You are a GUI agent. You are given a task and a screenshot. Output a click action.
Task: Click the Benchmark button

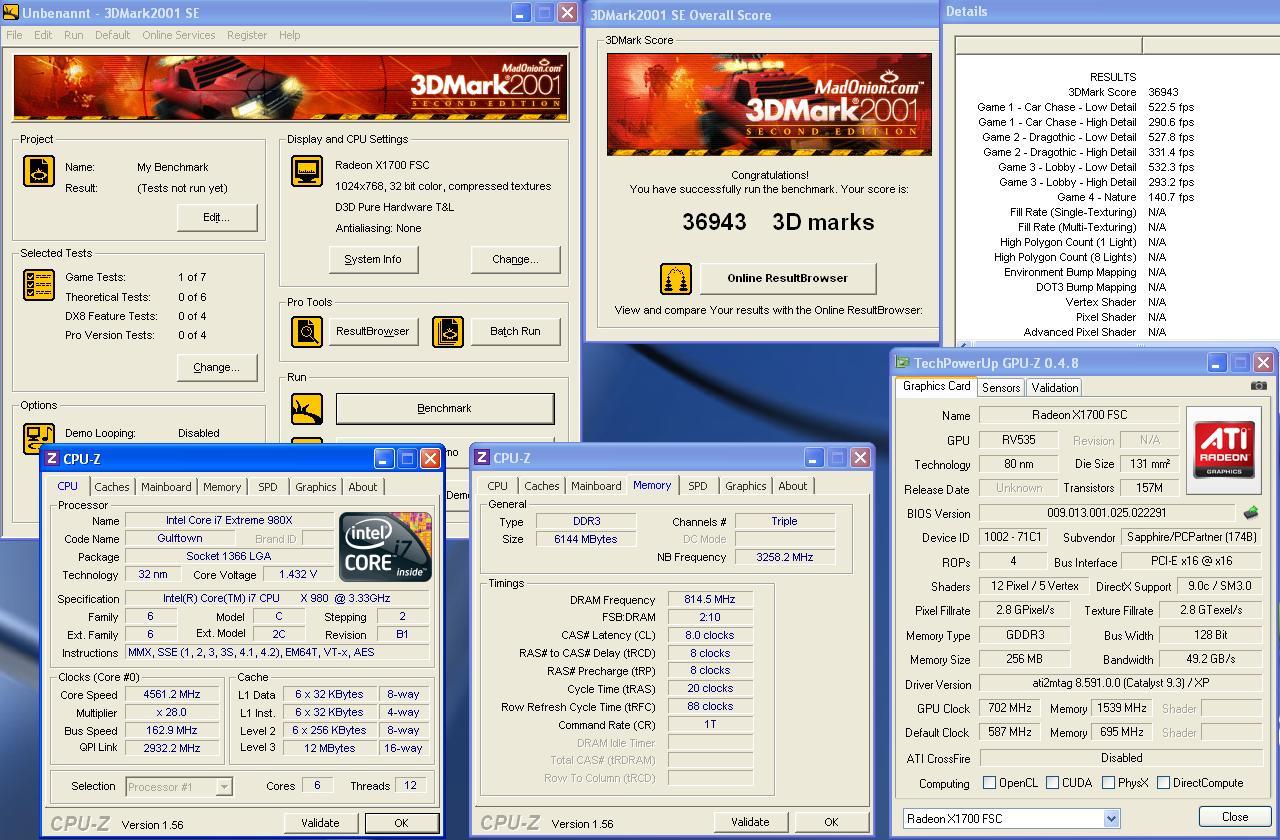444,408
